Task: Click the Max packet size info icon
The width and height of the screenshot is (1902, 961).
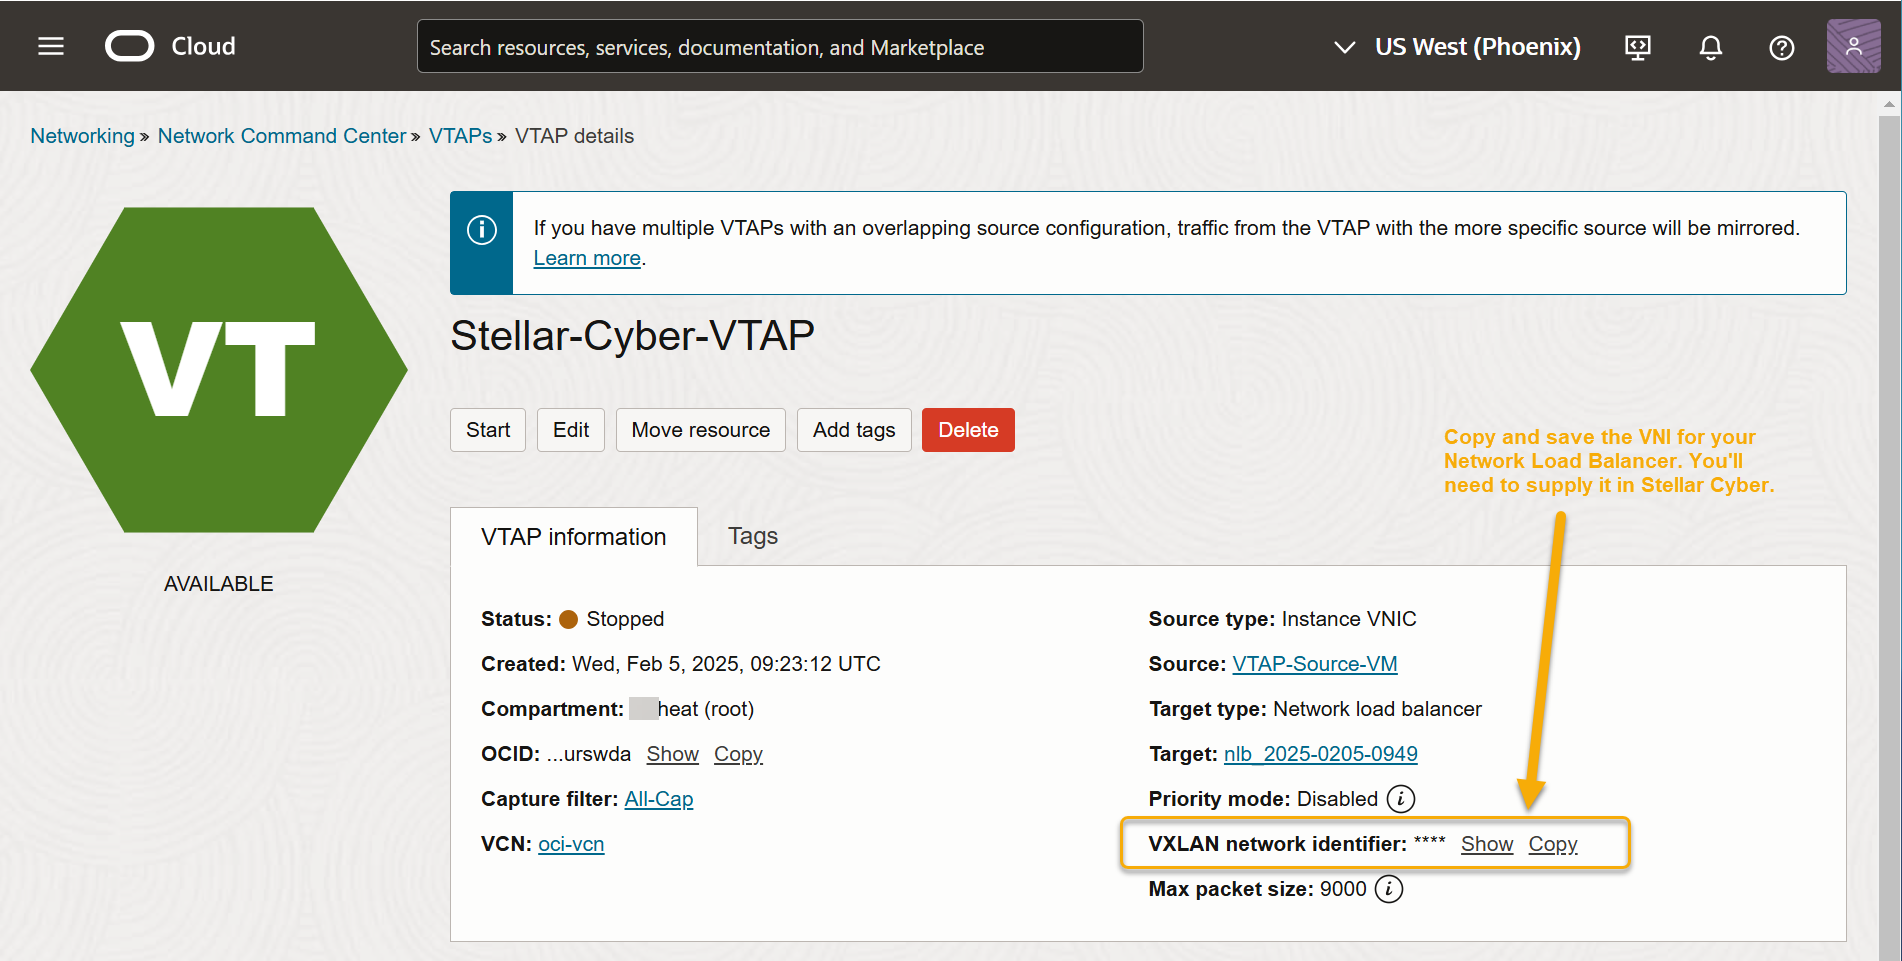Action: coord(1389,889)
